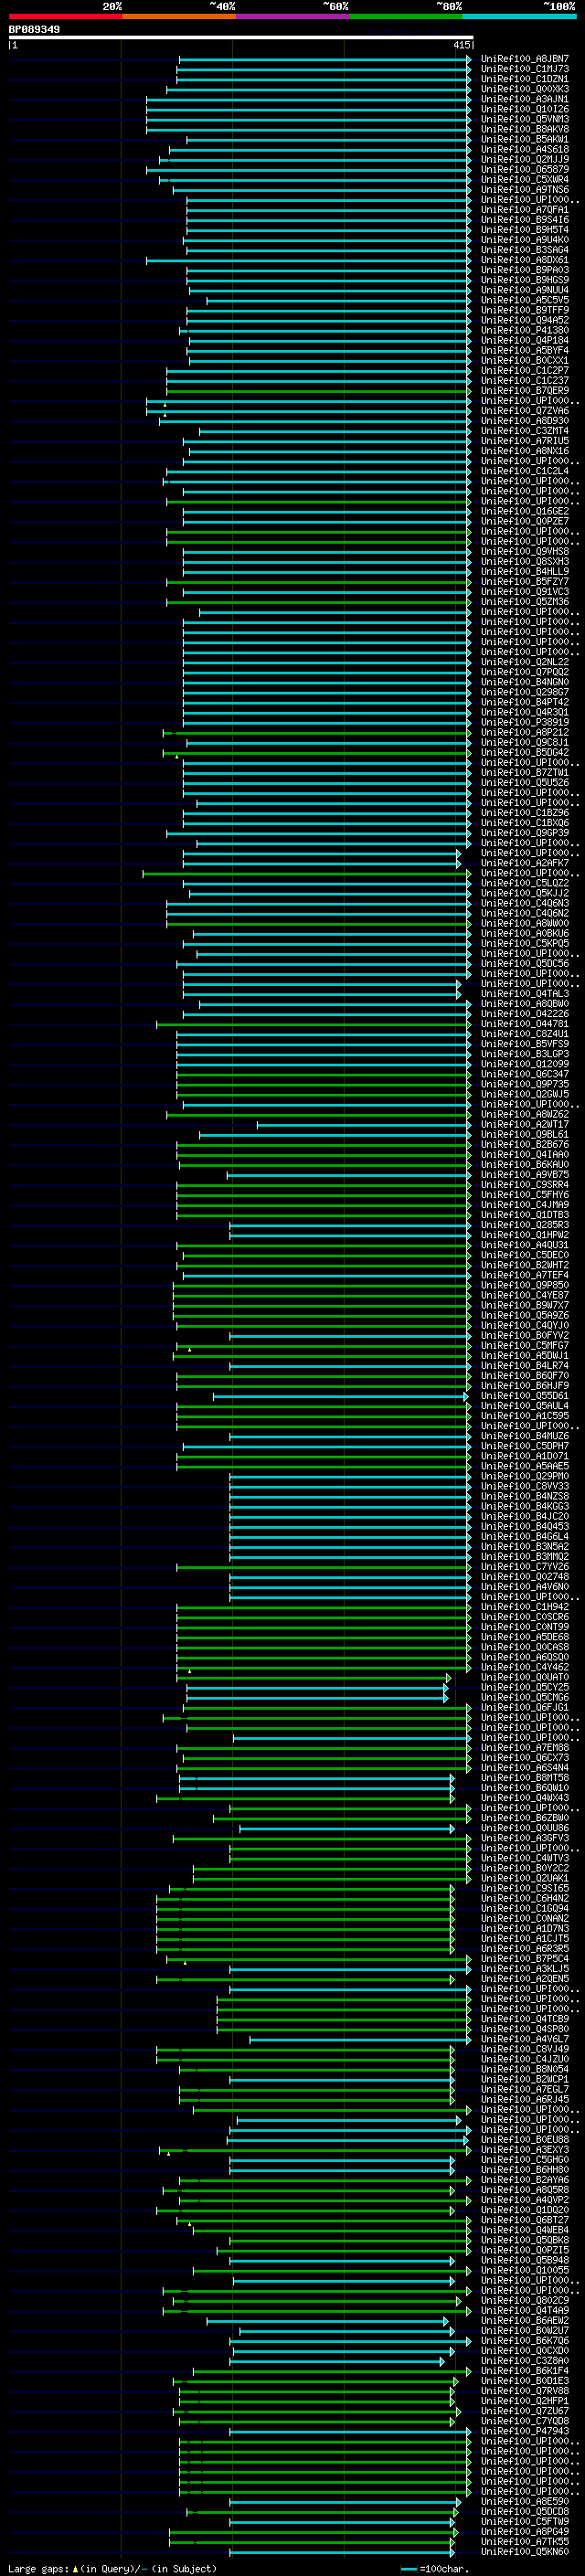This screenshot has width=585, height=2576.
Task: Select label UniRef100_B2B676
Action: 525,1144
